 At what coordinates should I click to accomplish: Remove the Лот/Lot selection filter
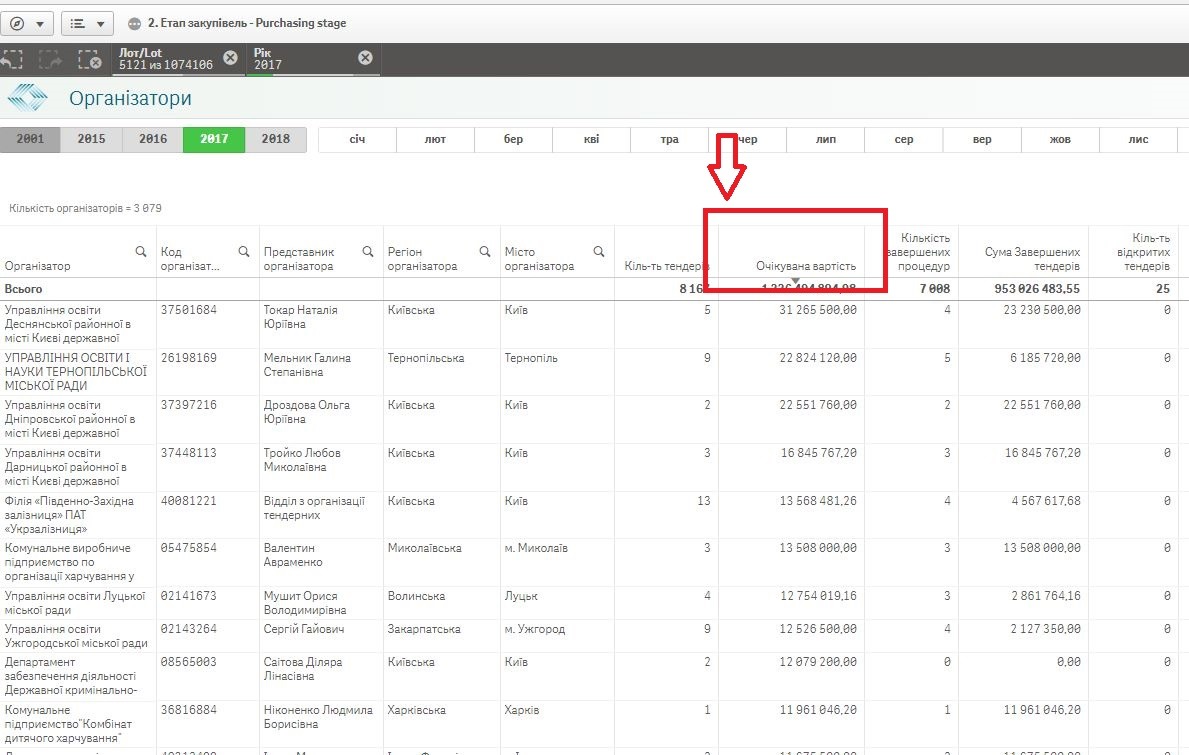pyautogui.click(x=230, y=58)
